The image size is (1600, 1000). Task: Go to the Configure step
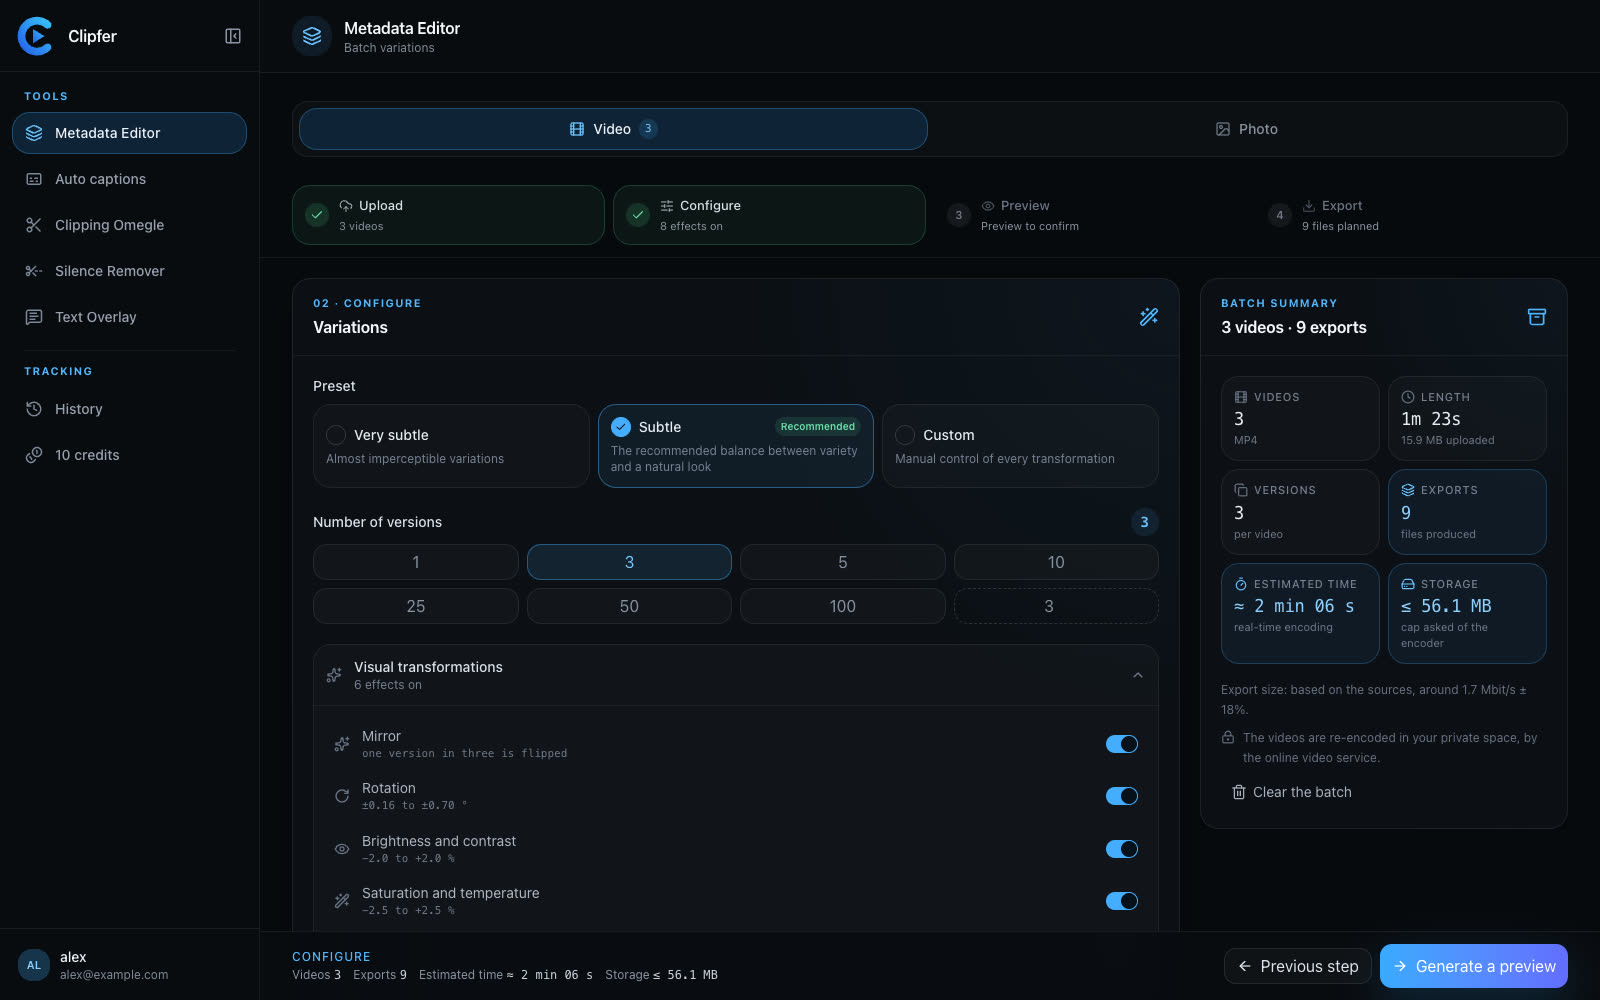point(769,215)
